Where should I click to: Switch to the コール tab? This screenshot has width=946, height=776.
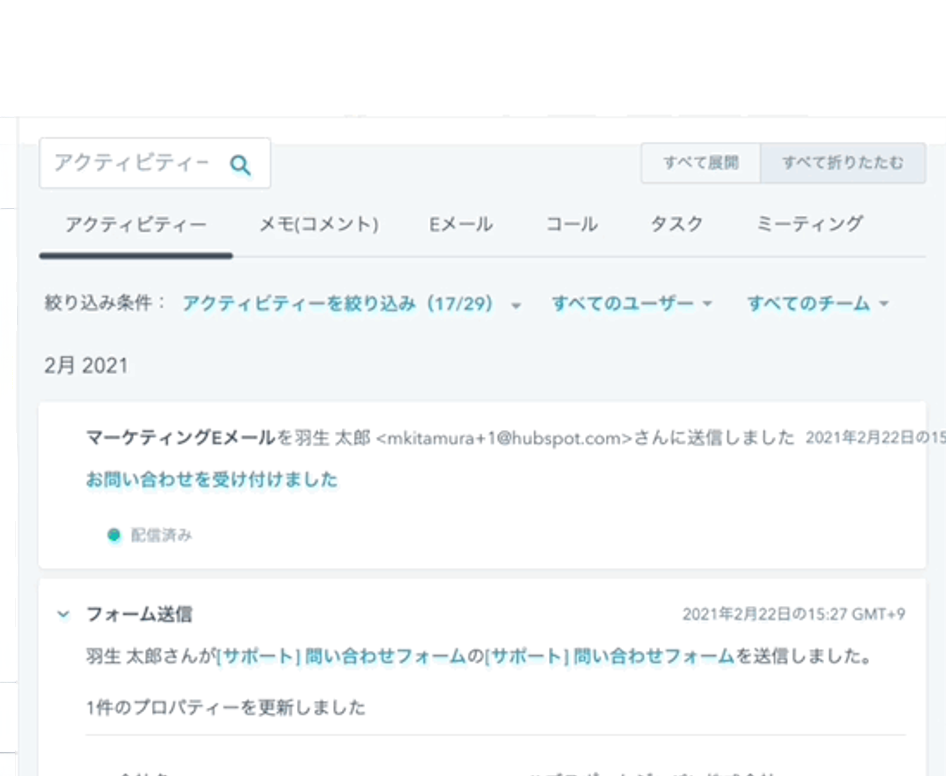click(571, 225)
